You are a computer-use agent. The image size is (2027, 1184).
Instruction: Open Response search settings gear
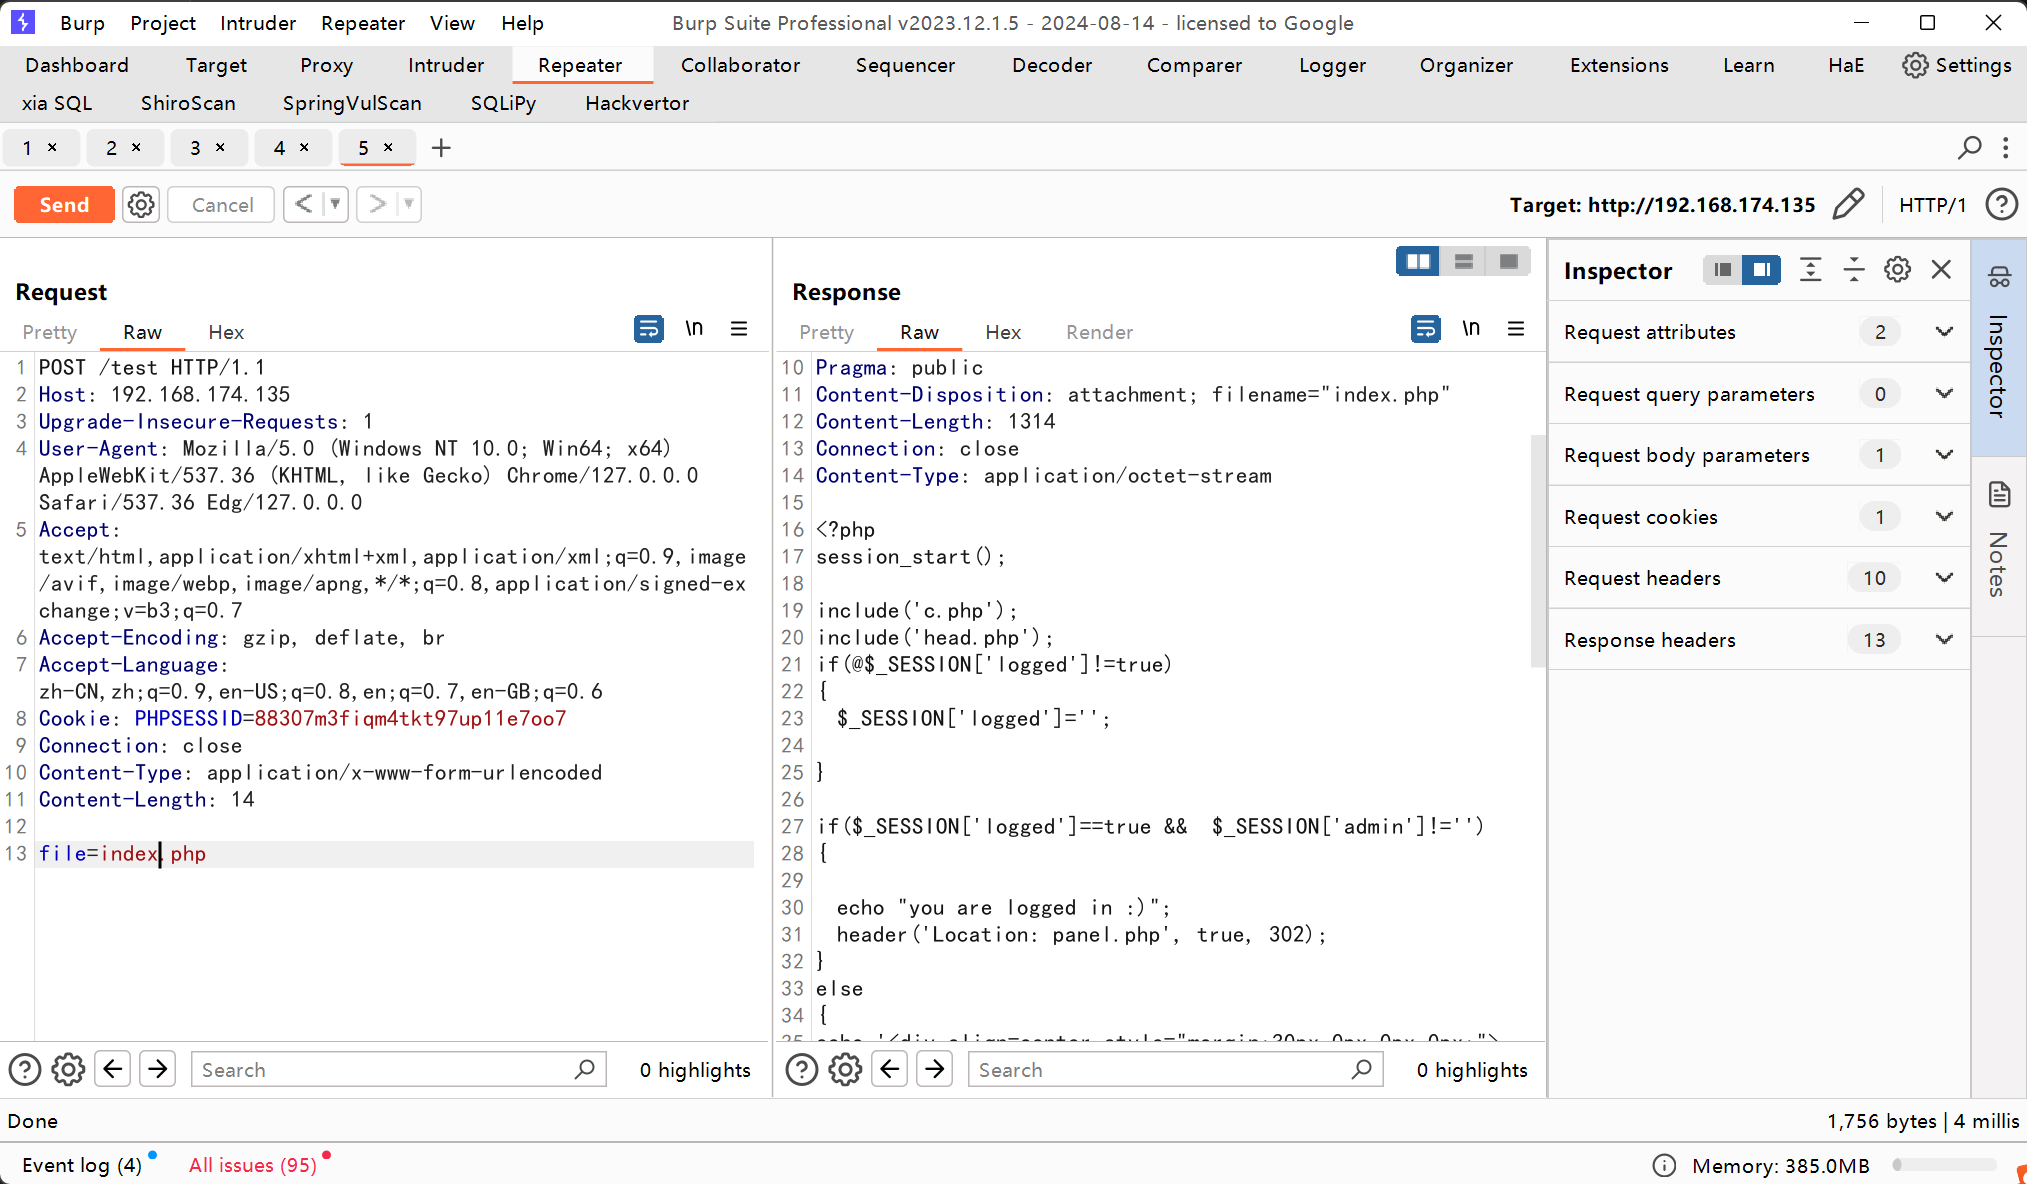(845, 1070)
